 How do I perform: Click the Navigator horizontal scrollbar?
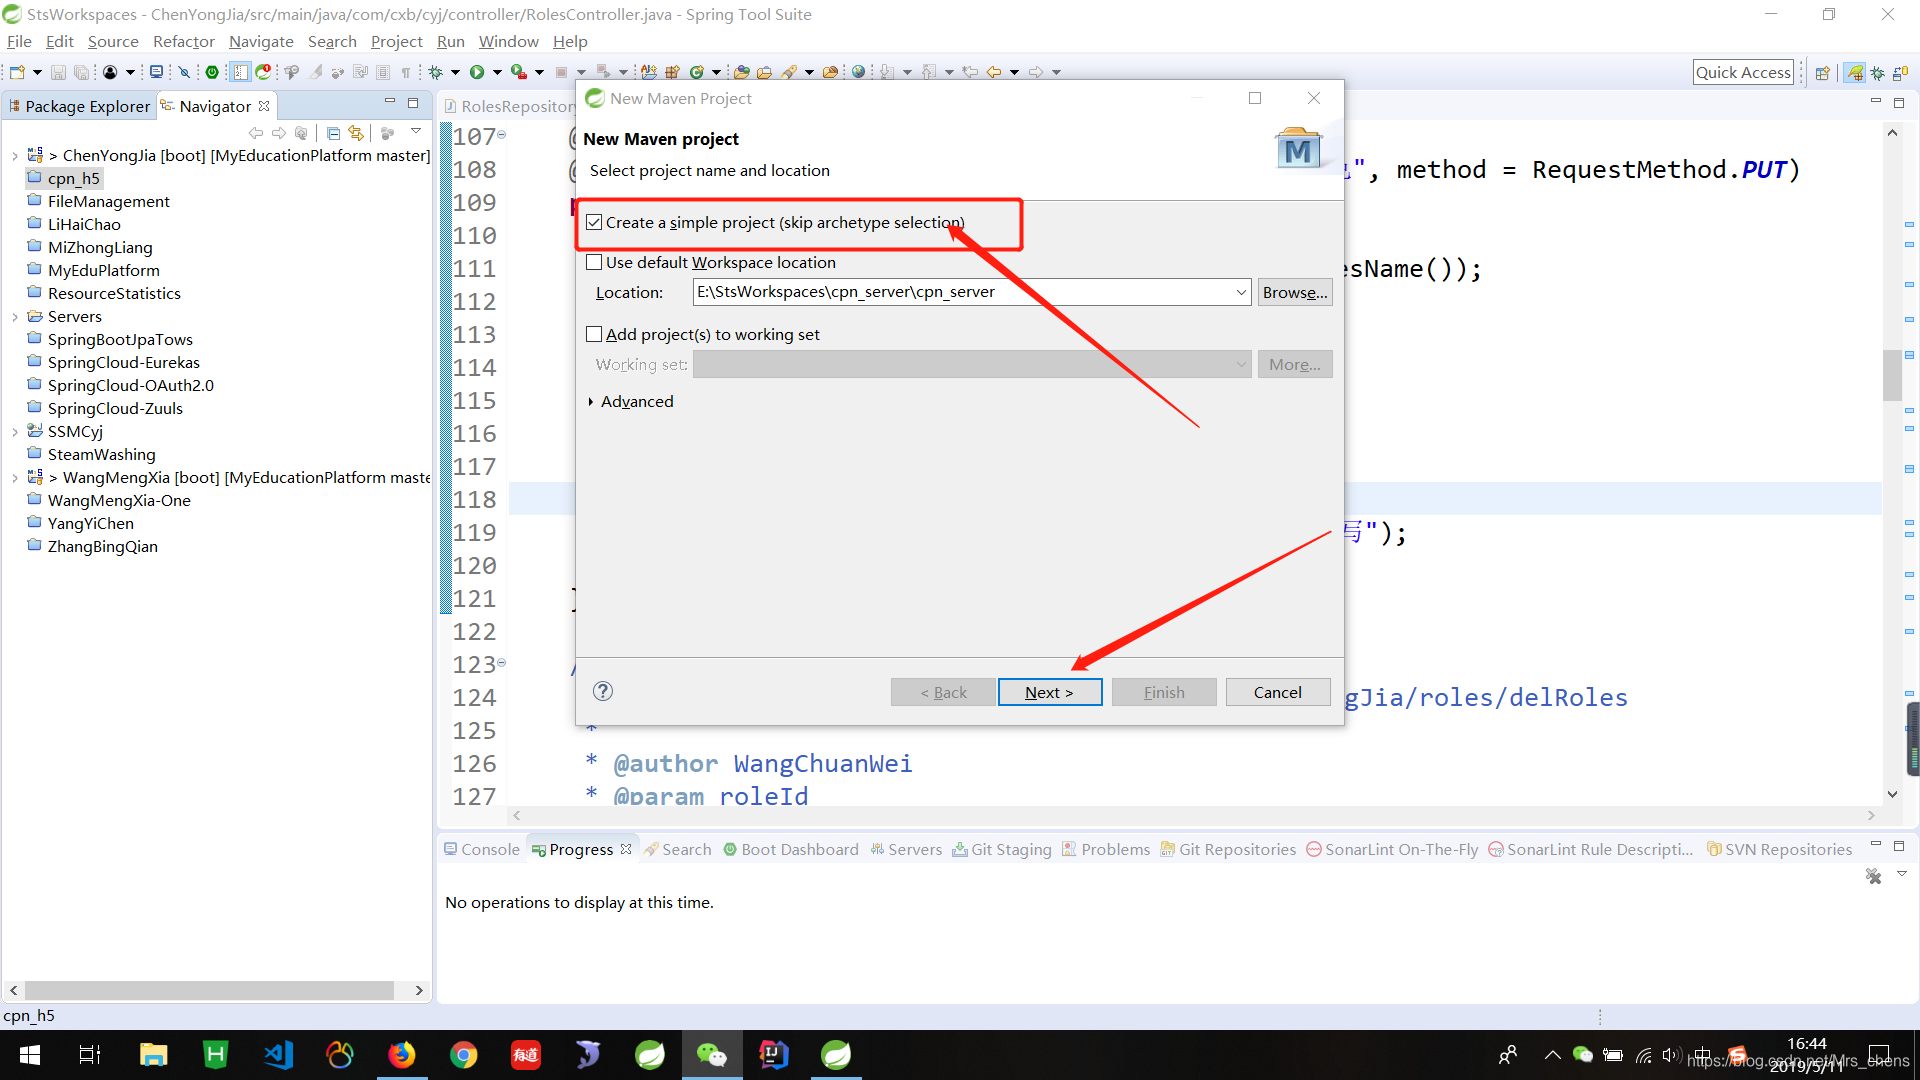click(x=209, y=990)
